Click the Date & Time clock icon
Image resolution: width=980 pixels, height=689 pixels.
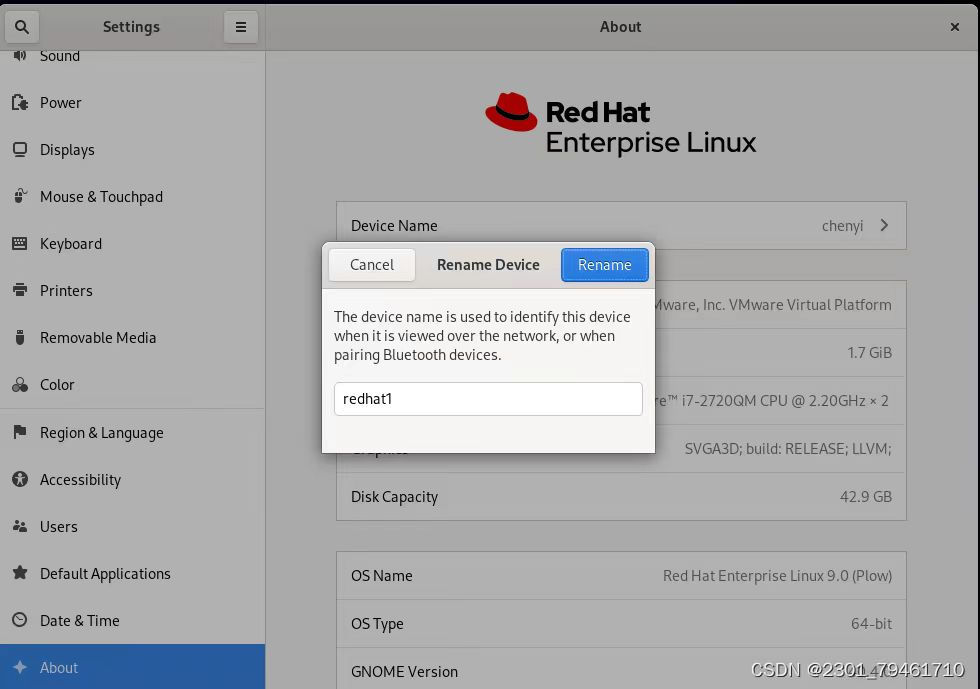[20, 620]
